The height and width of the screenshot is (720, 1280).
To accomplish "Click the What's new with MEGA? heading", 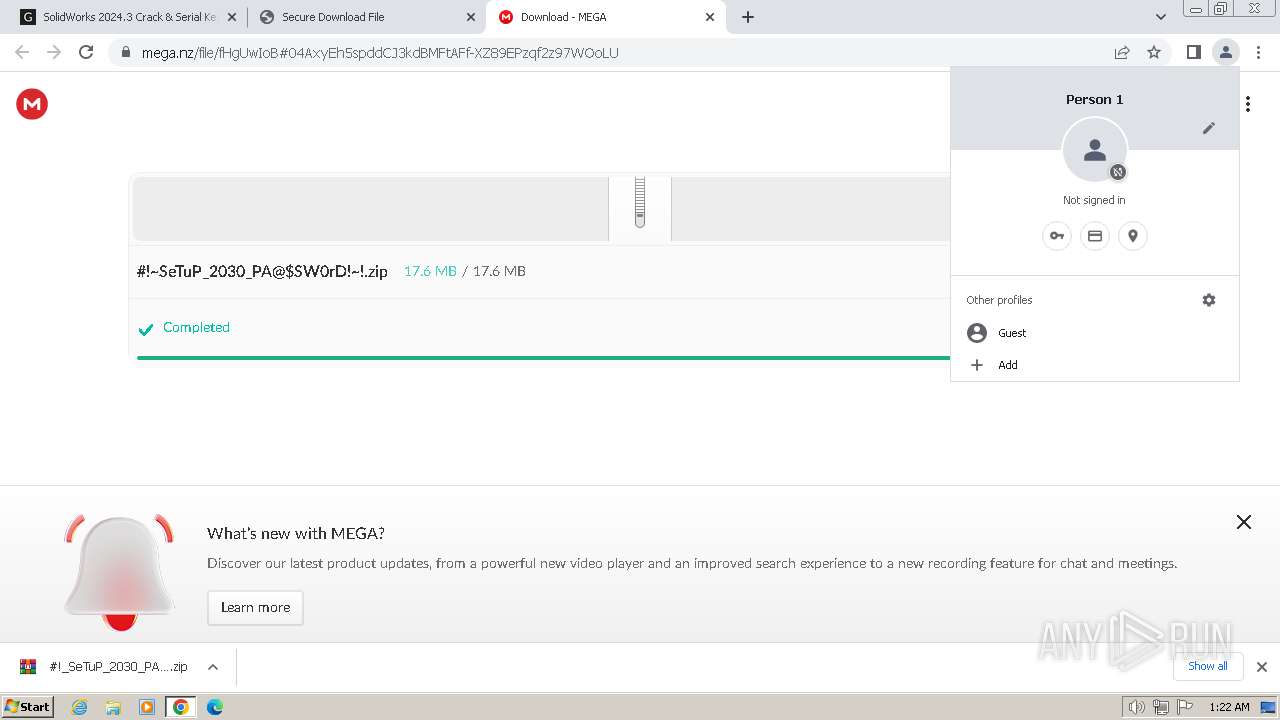I will [x=296, y=533].
